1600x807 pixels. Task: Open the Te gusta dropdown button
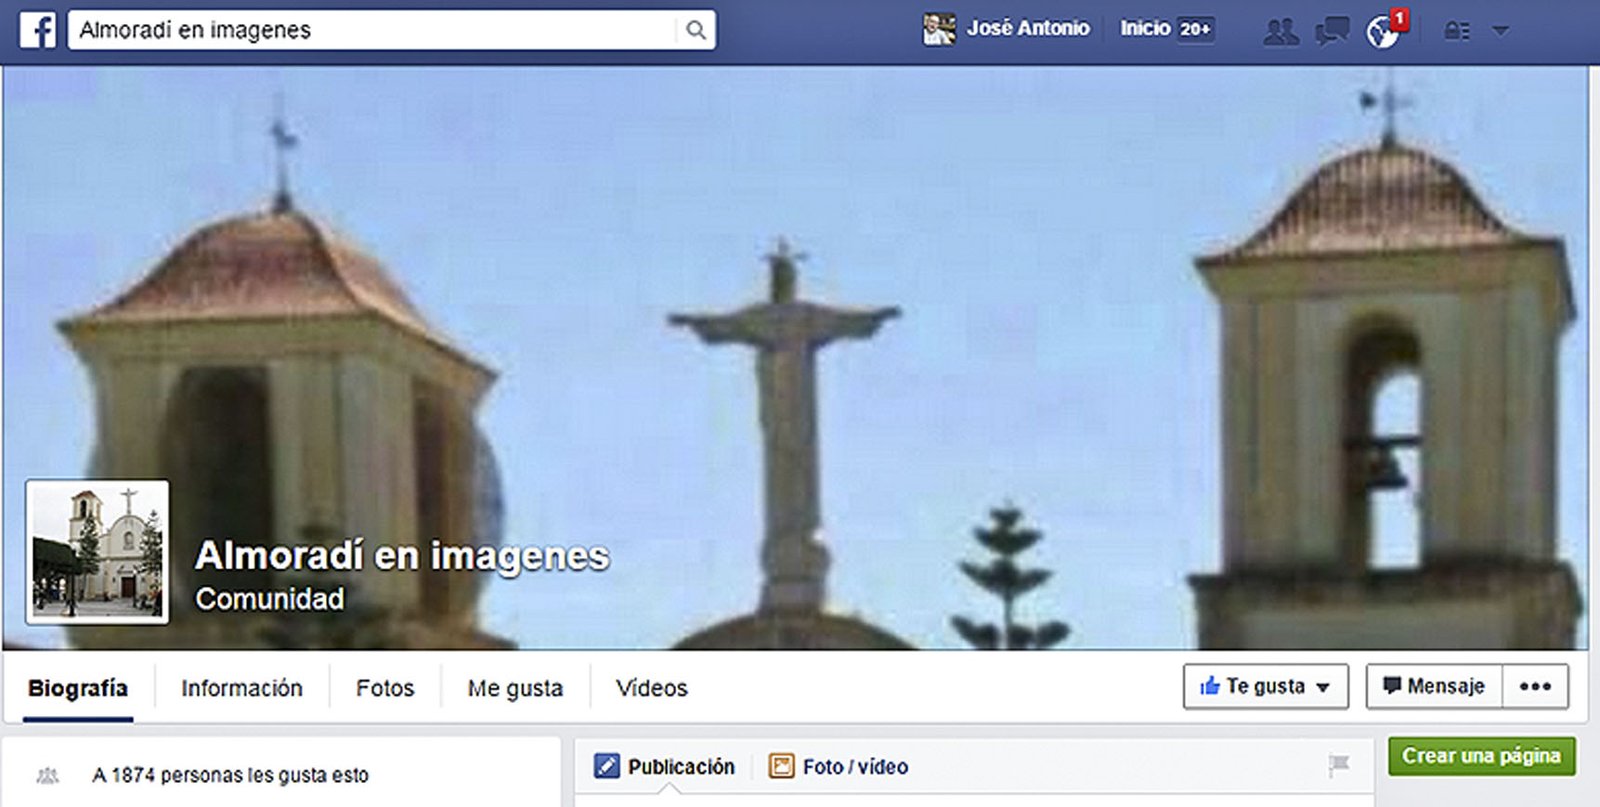point(1266,687)
